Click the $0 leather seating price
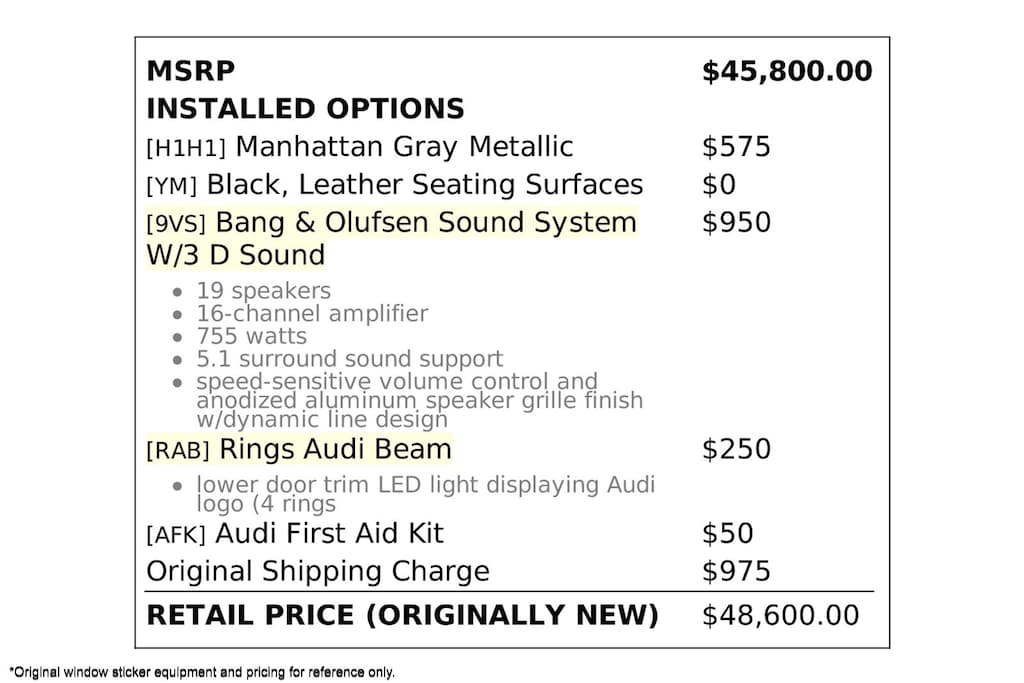 point(718,185)
